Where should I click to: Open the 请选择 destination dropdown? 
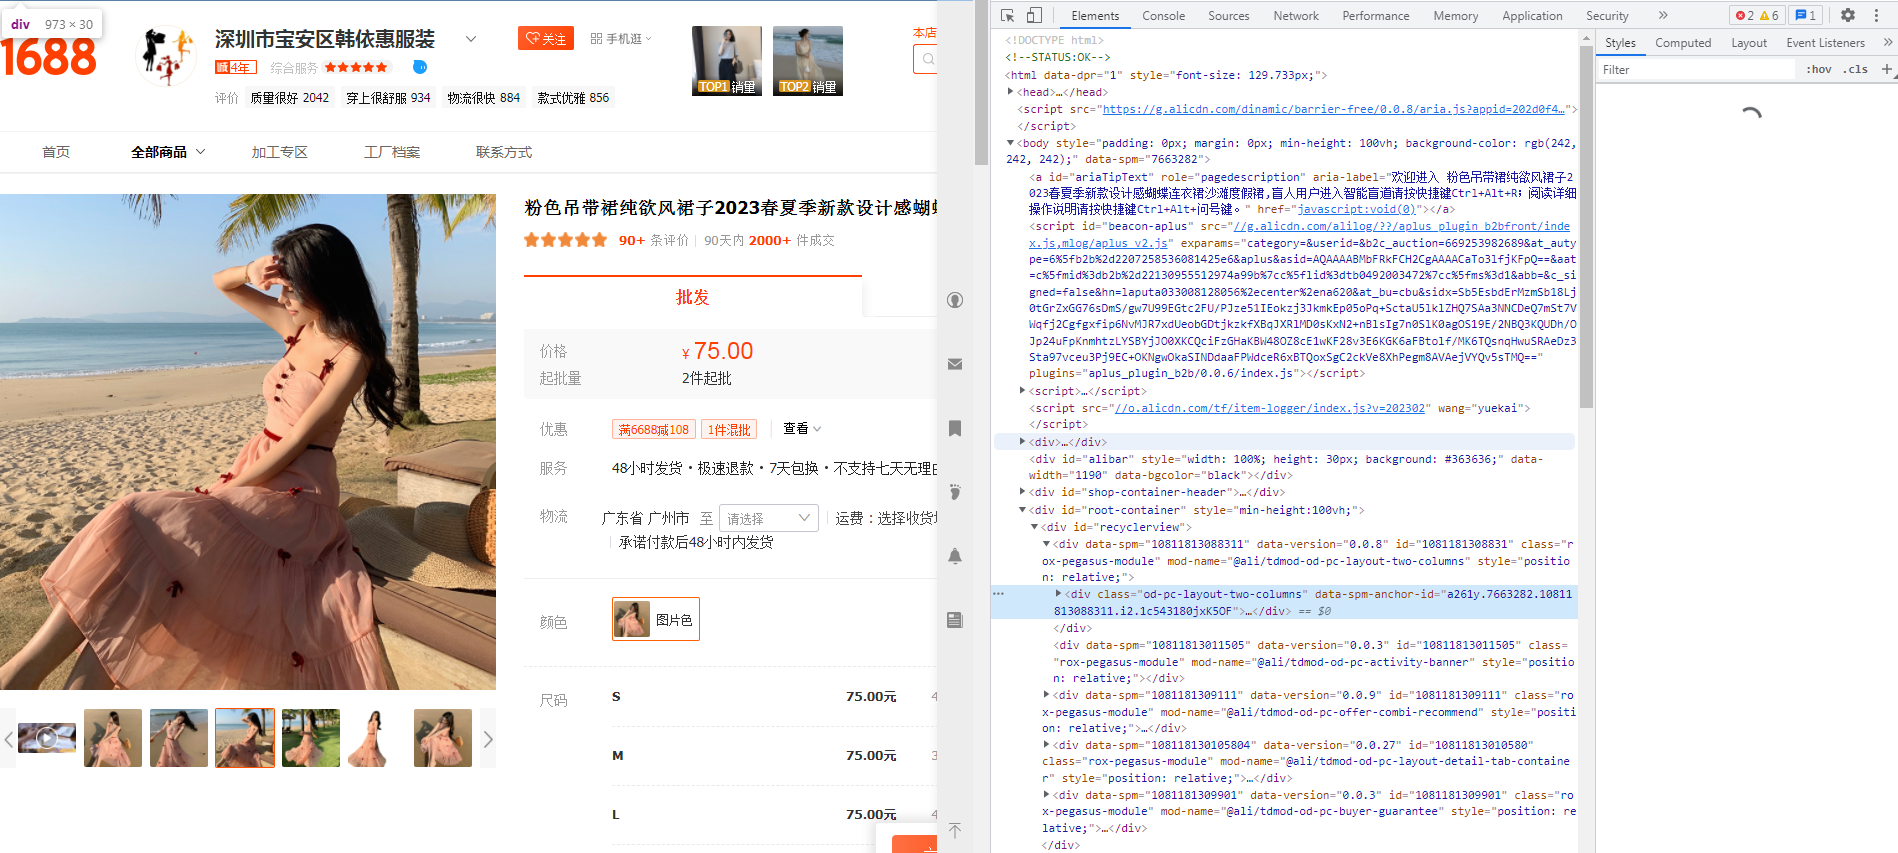click(x=768, y=518)
